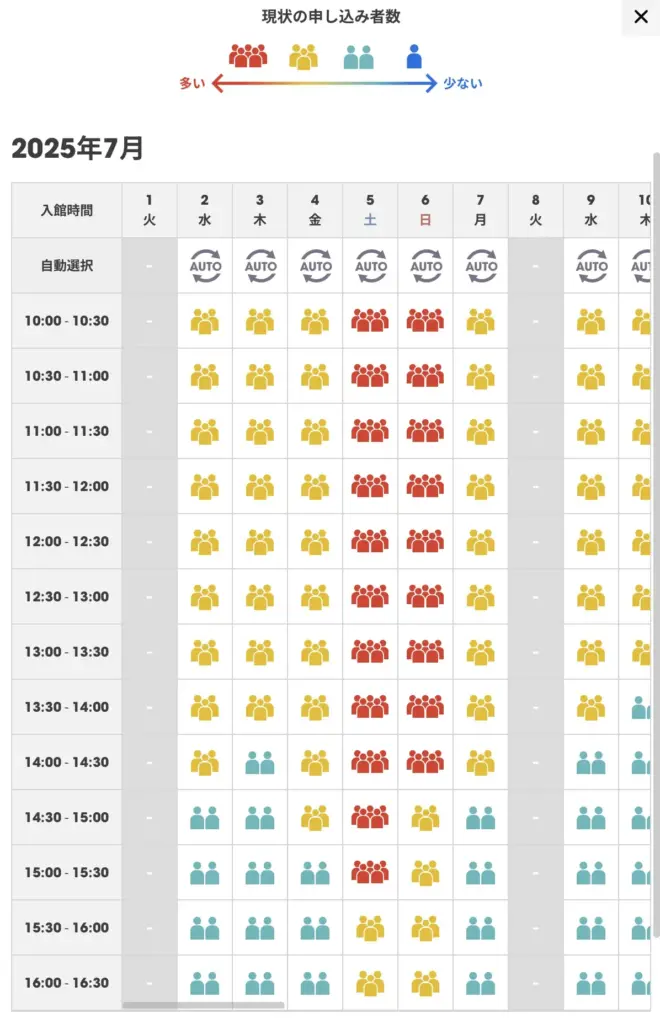660x1024 pixels.
Task: Pick yellow 10:30-11:00 slot on July 3
Action: [x=260, y=376]
